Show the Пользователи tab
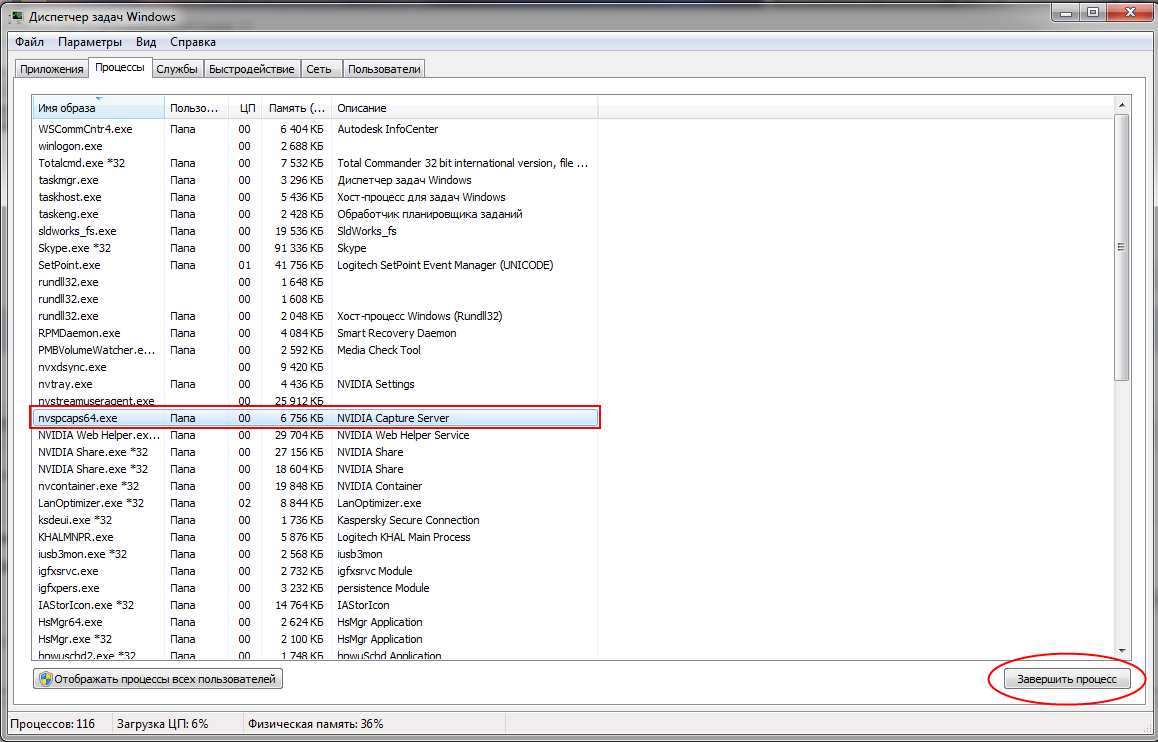 pyautogui.click(x=384, y=69)
